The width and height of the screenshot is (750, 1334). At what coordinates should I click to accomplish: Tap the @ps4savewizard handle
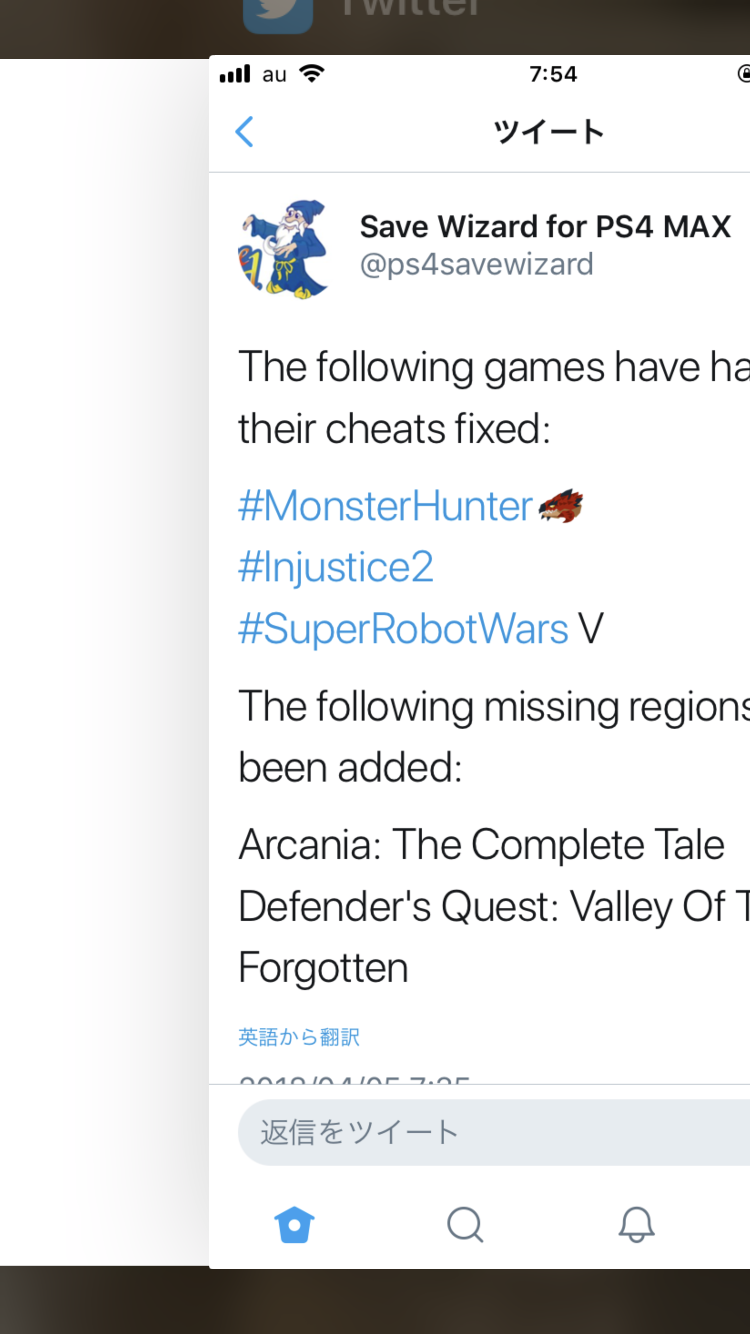click(477, 265)
